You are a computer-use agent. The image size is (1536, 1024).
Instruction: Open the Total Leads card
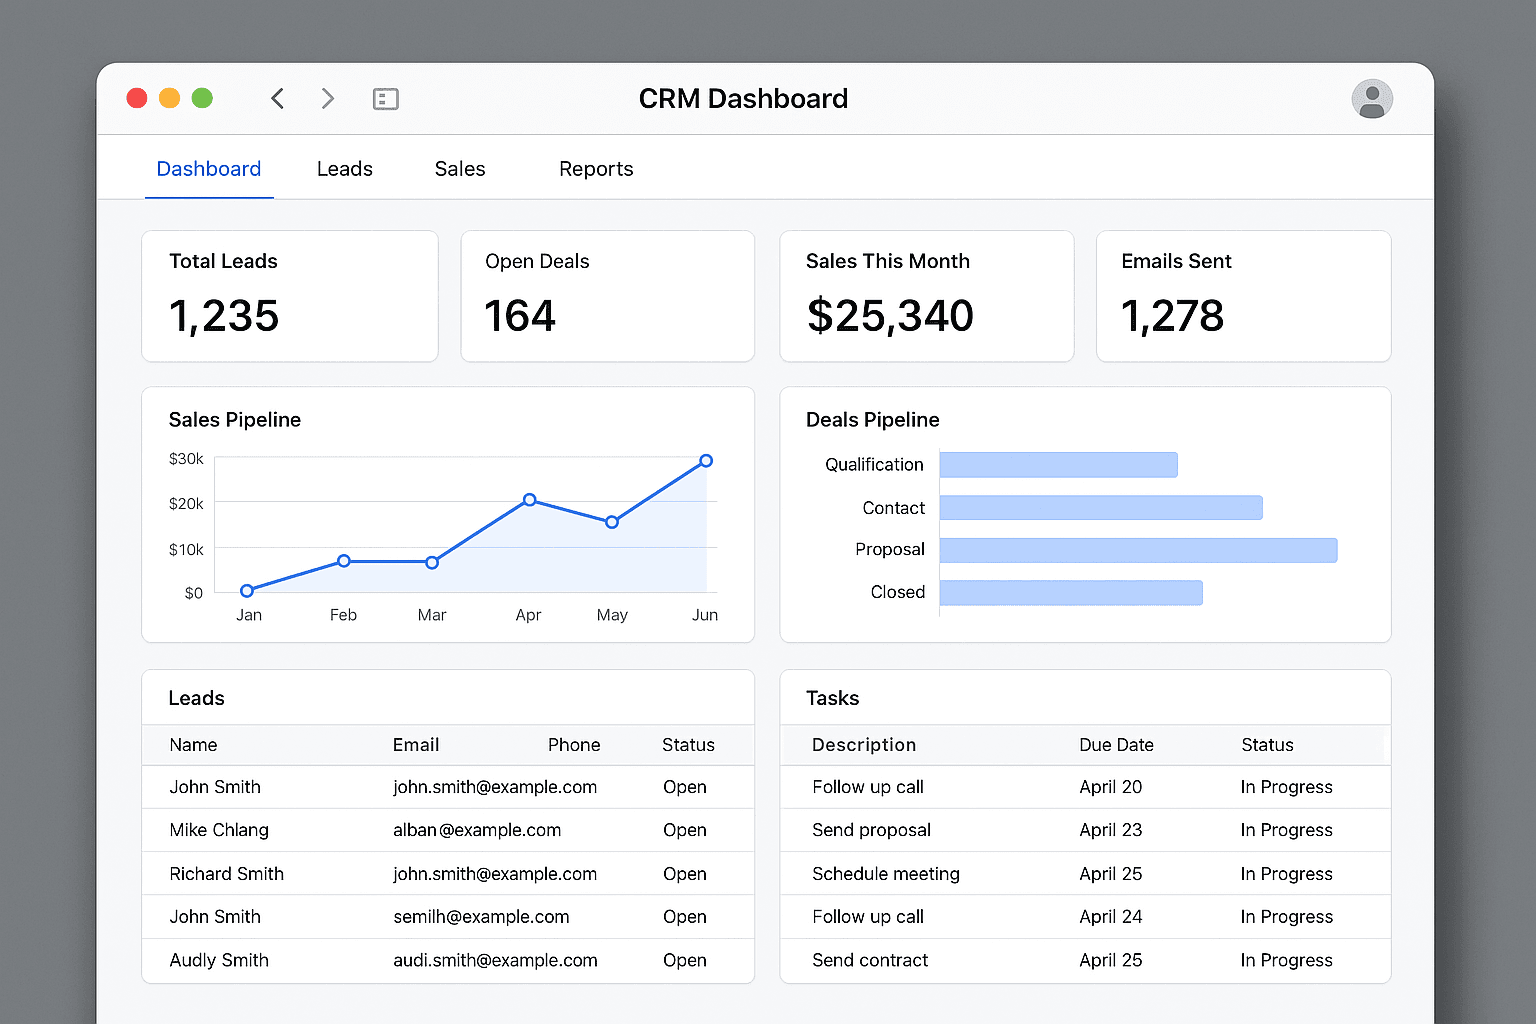(x=290, y=296)
